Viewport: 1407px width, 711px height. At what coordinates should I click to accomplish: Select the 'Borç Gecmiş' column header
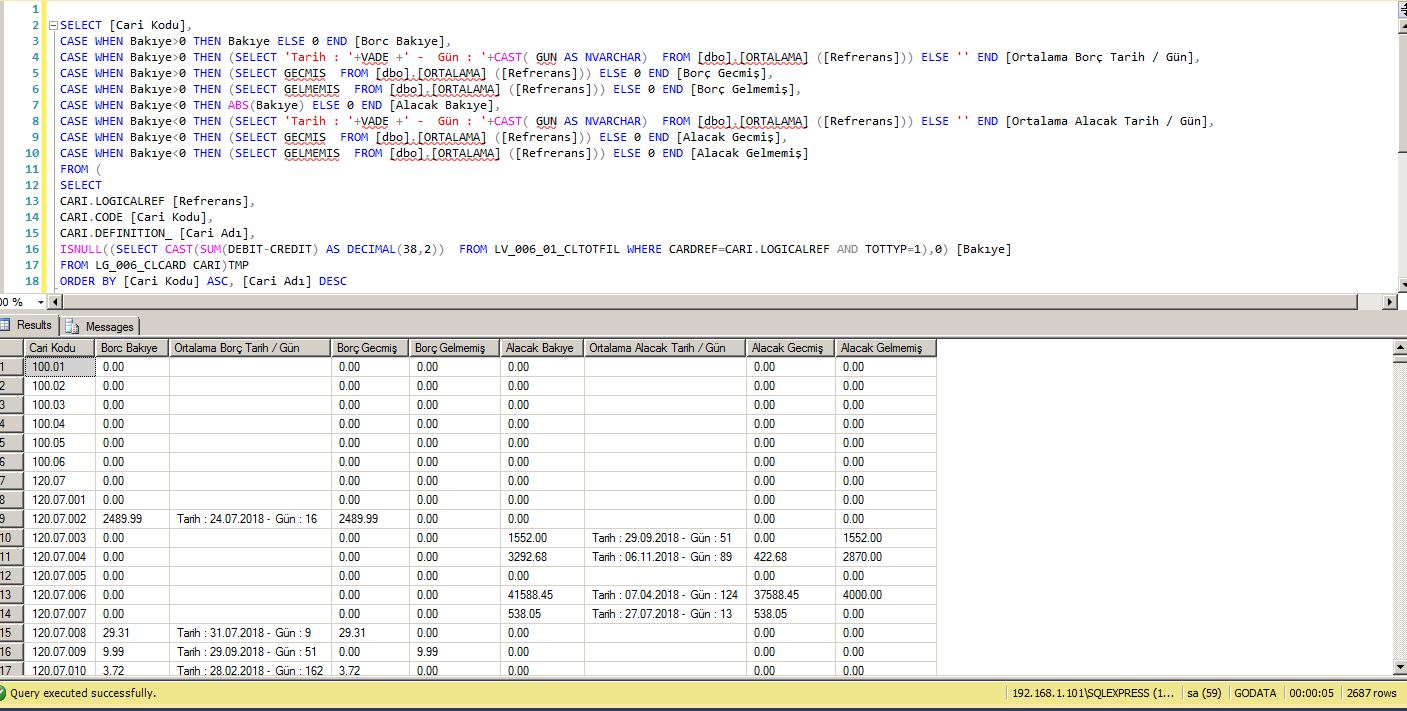pyautogui.click(x=369, y=348)
